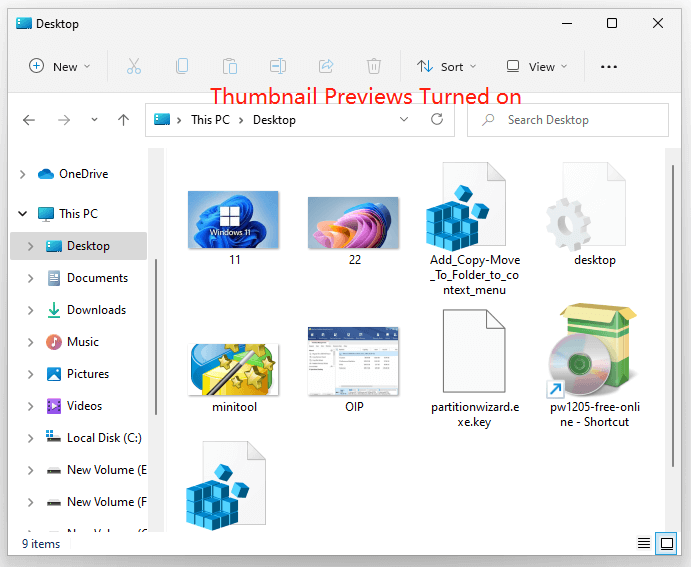Open the New item dropdown
The height and width of the screenshot is (567, 691).
pyautogui.click(x=60, y=66)
